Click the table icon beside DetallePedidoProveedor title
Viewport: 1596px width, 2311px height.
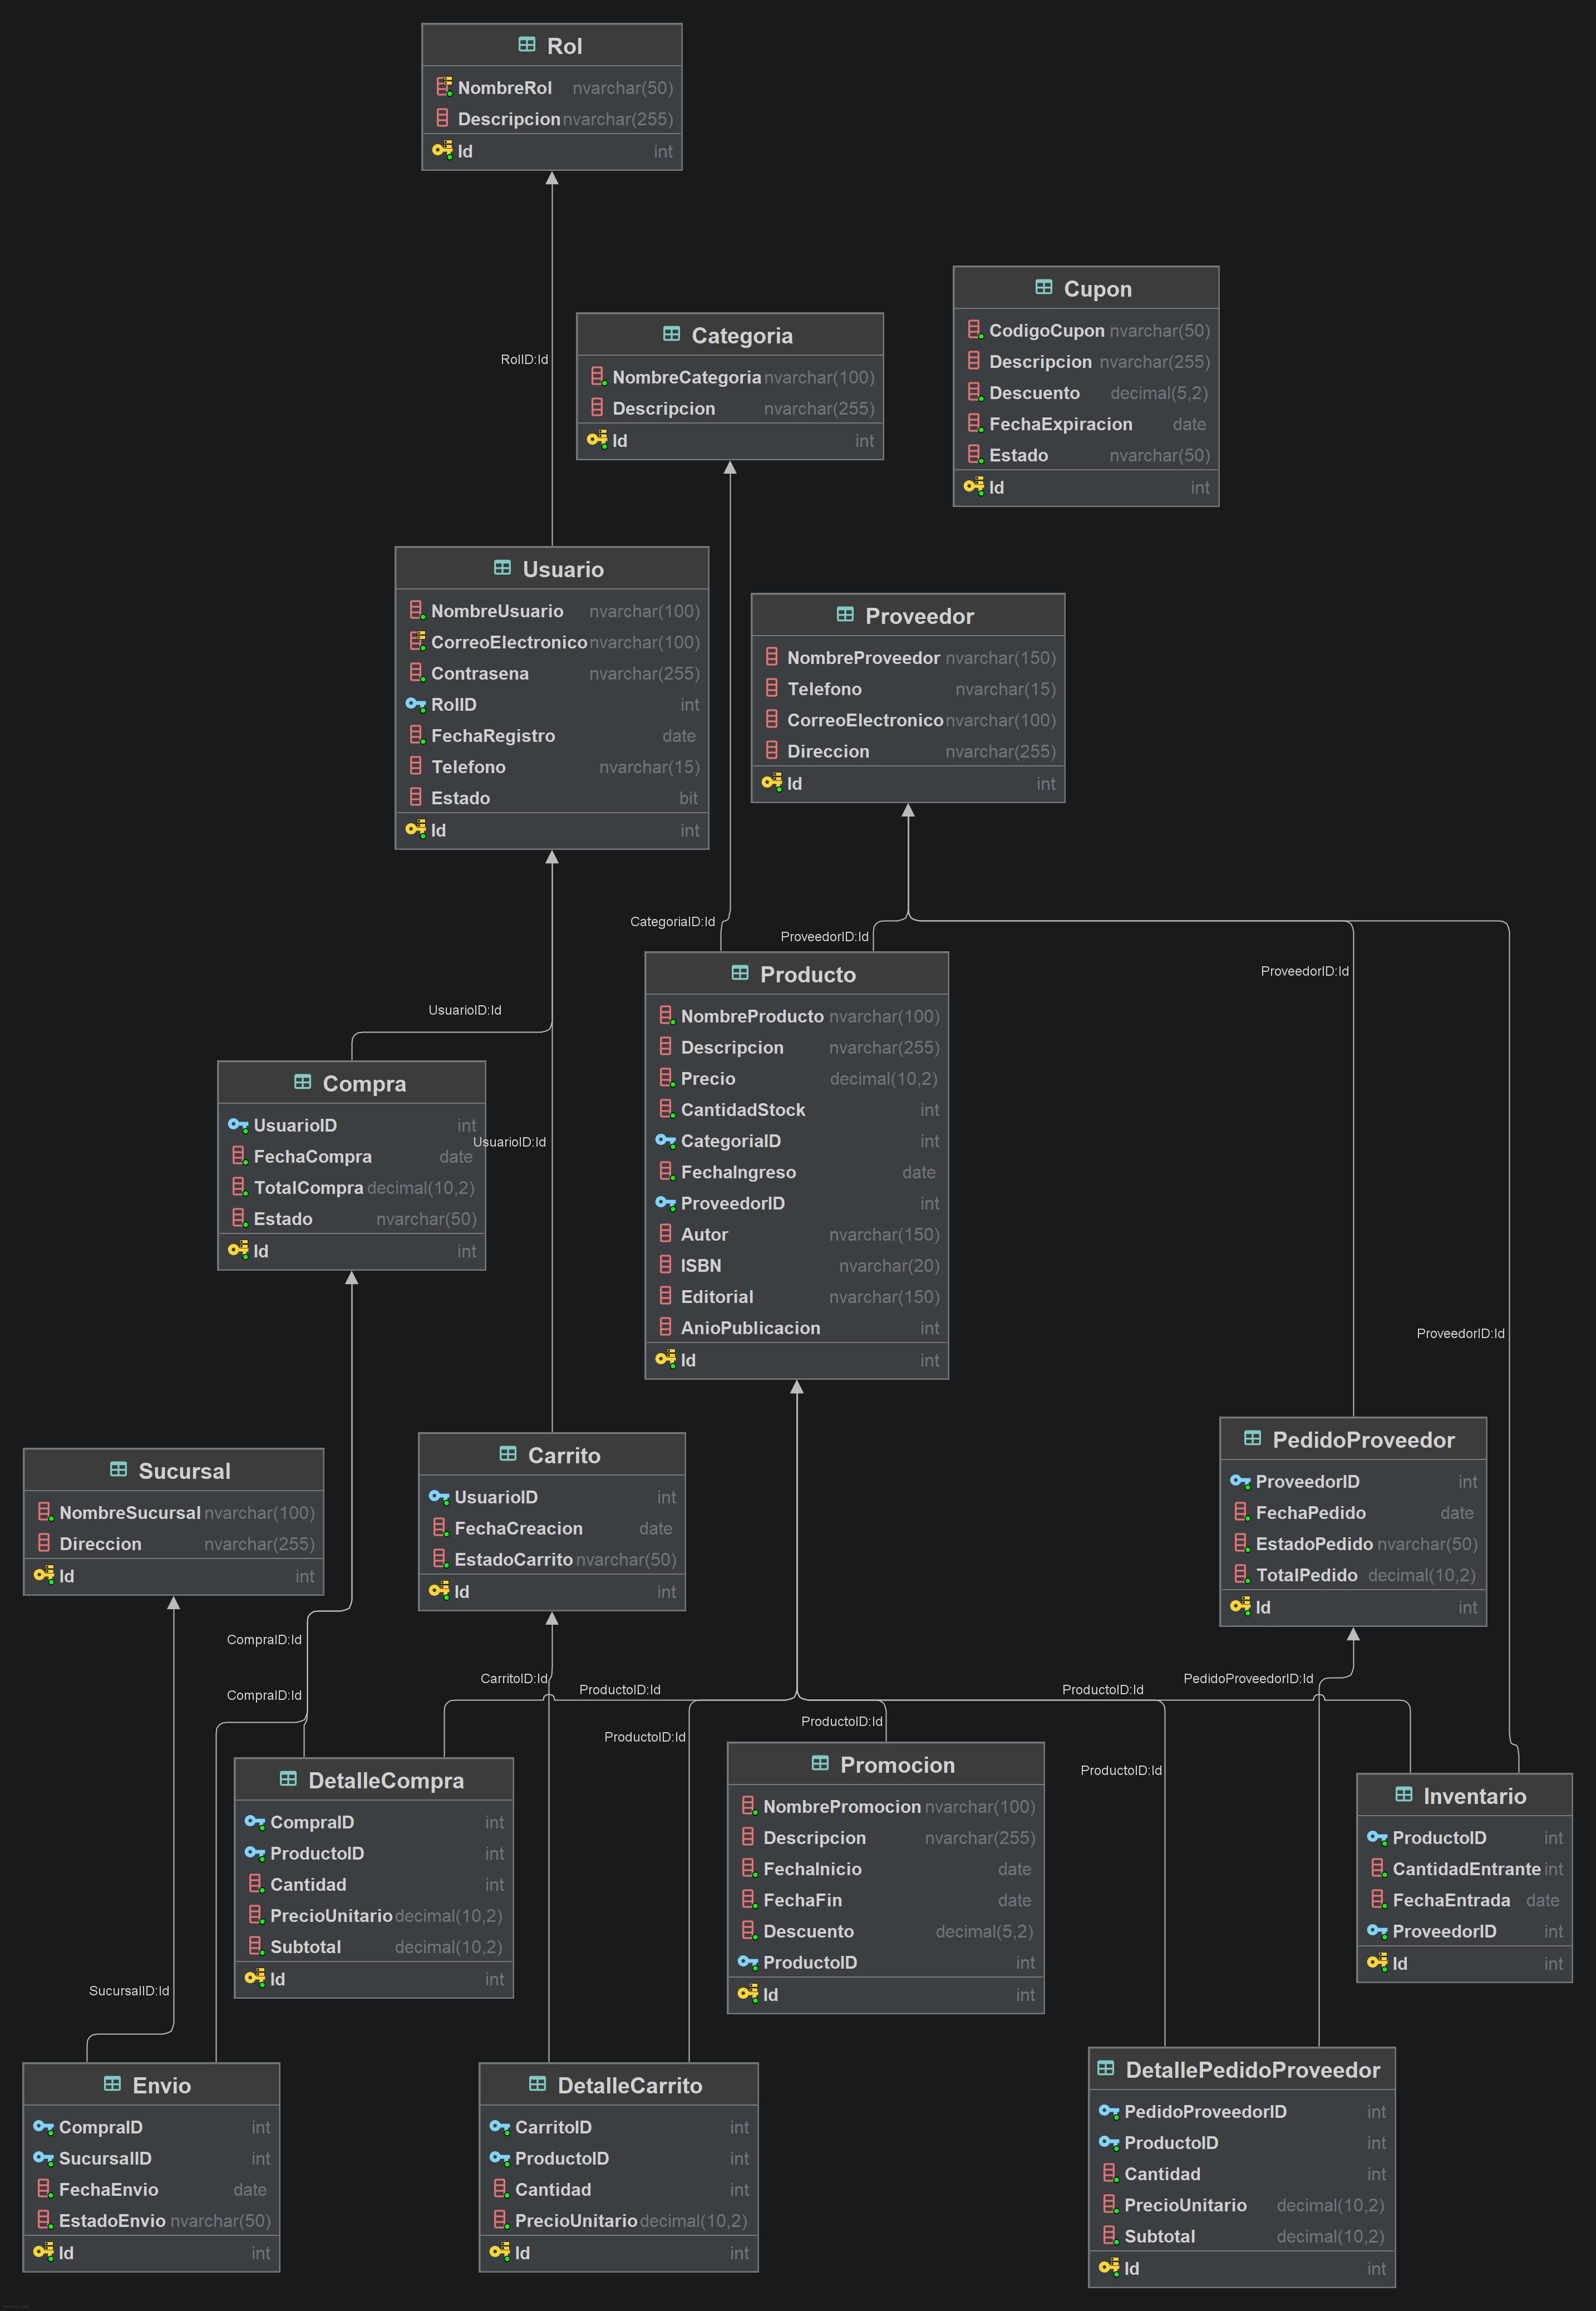pos(1105,2068)
